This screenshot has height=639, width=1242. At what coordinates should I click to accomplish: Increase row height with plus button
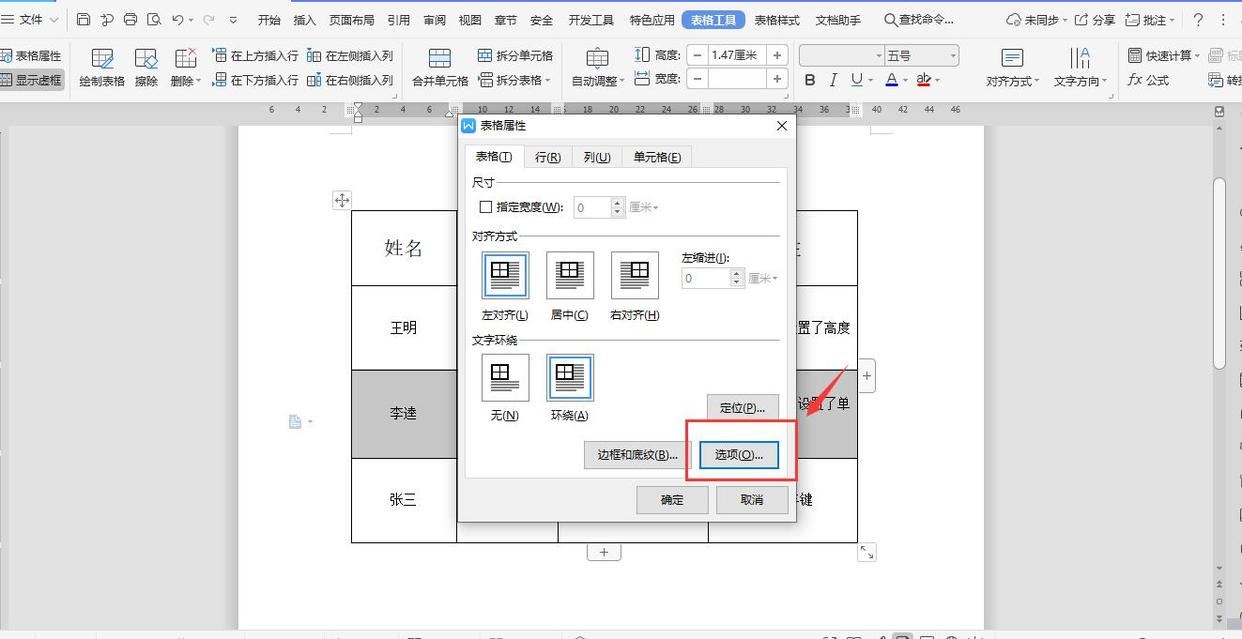pyautogui.click(x=777, y=56)
